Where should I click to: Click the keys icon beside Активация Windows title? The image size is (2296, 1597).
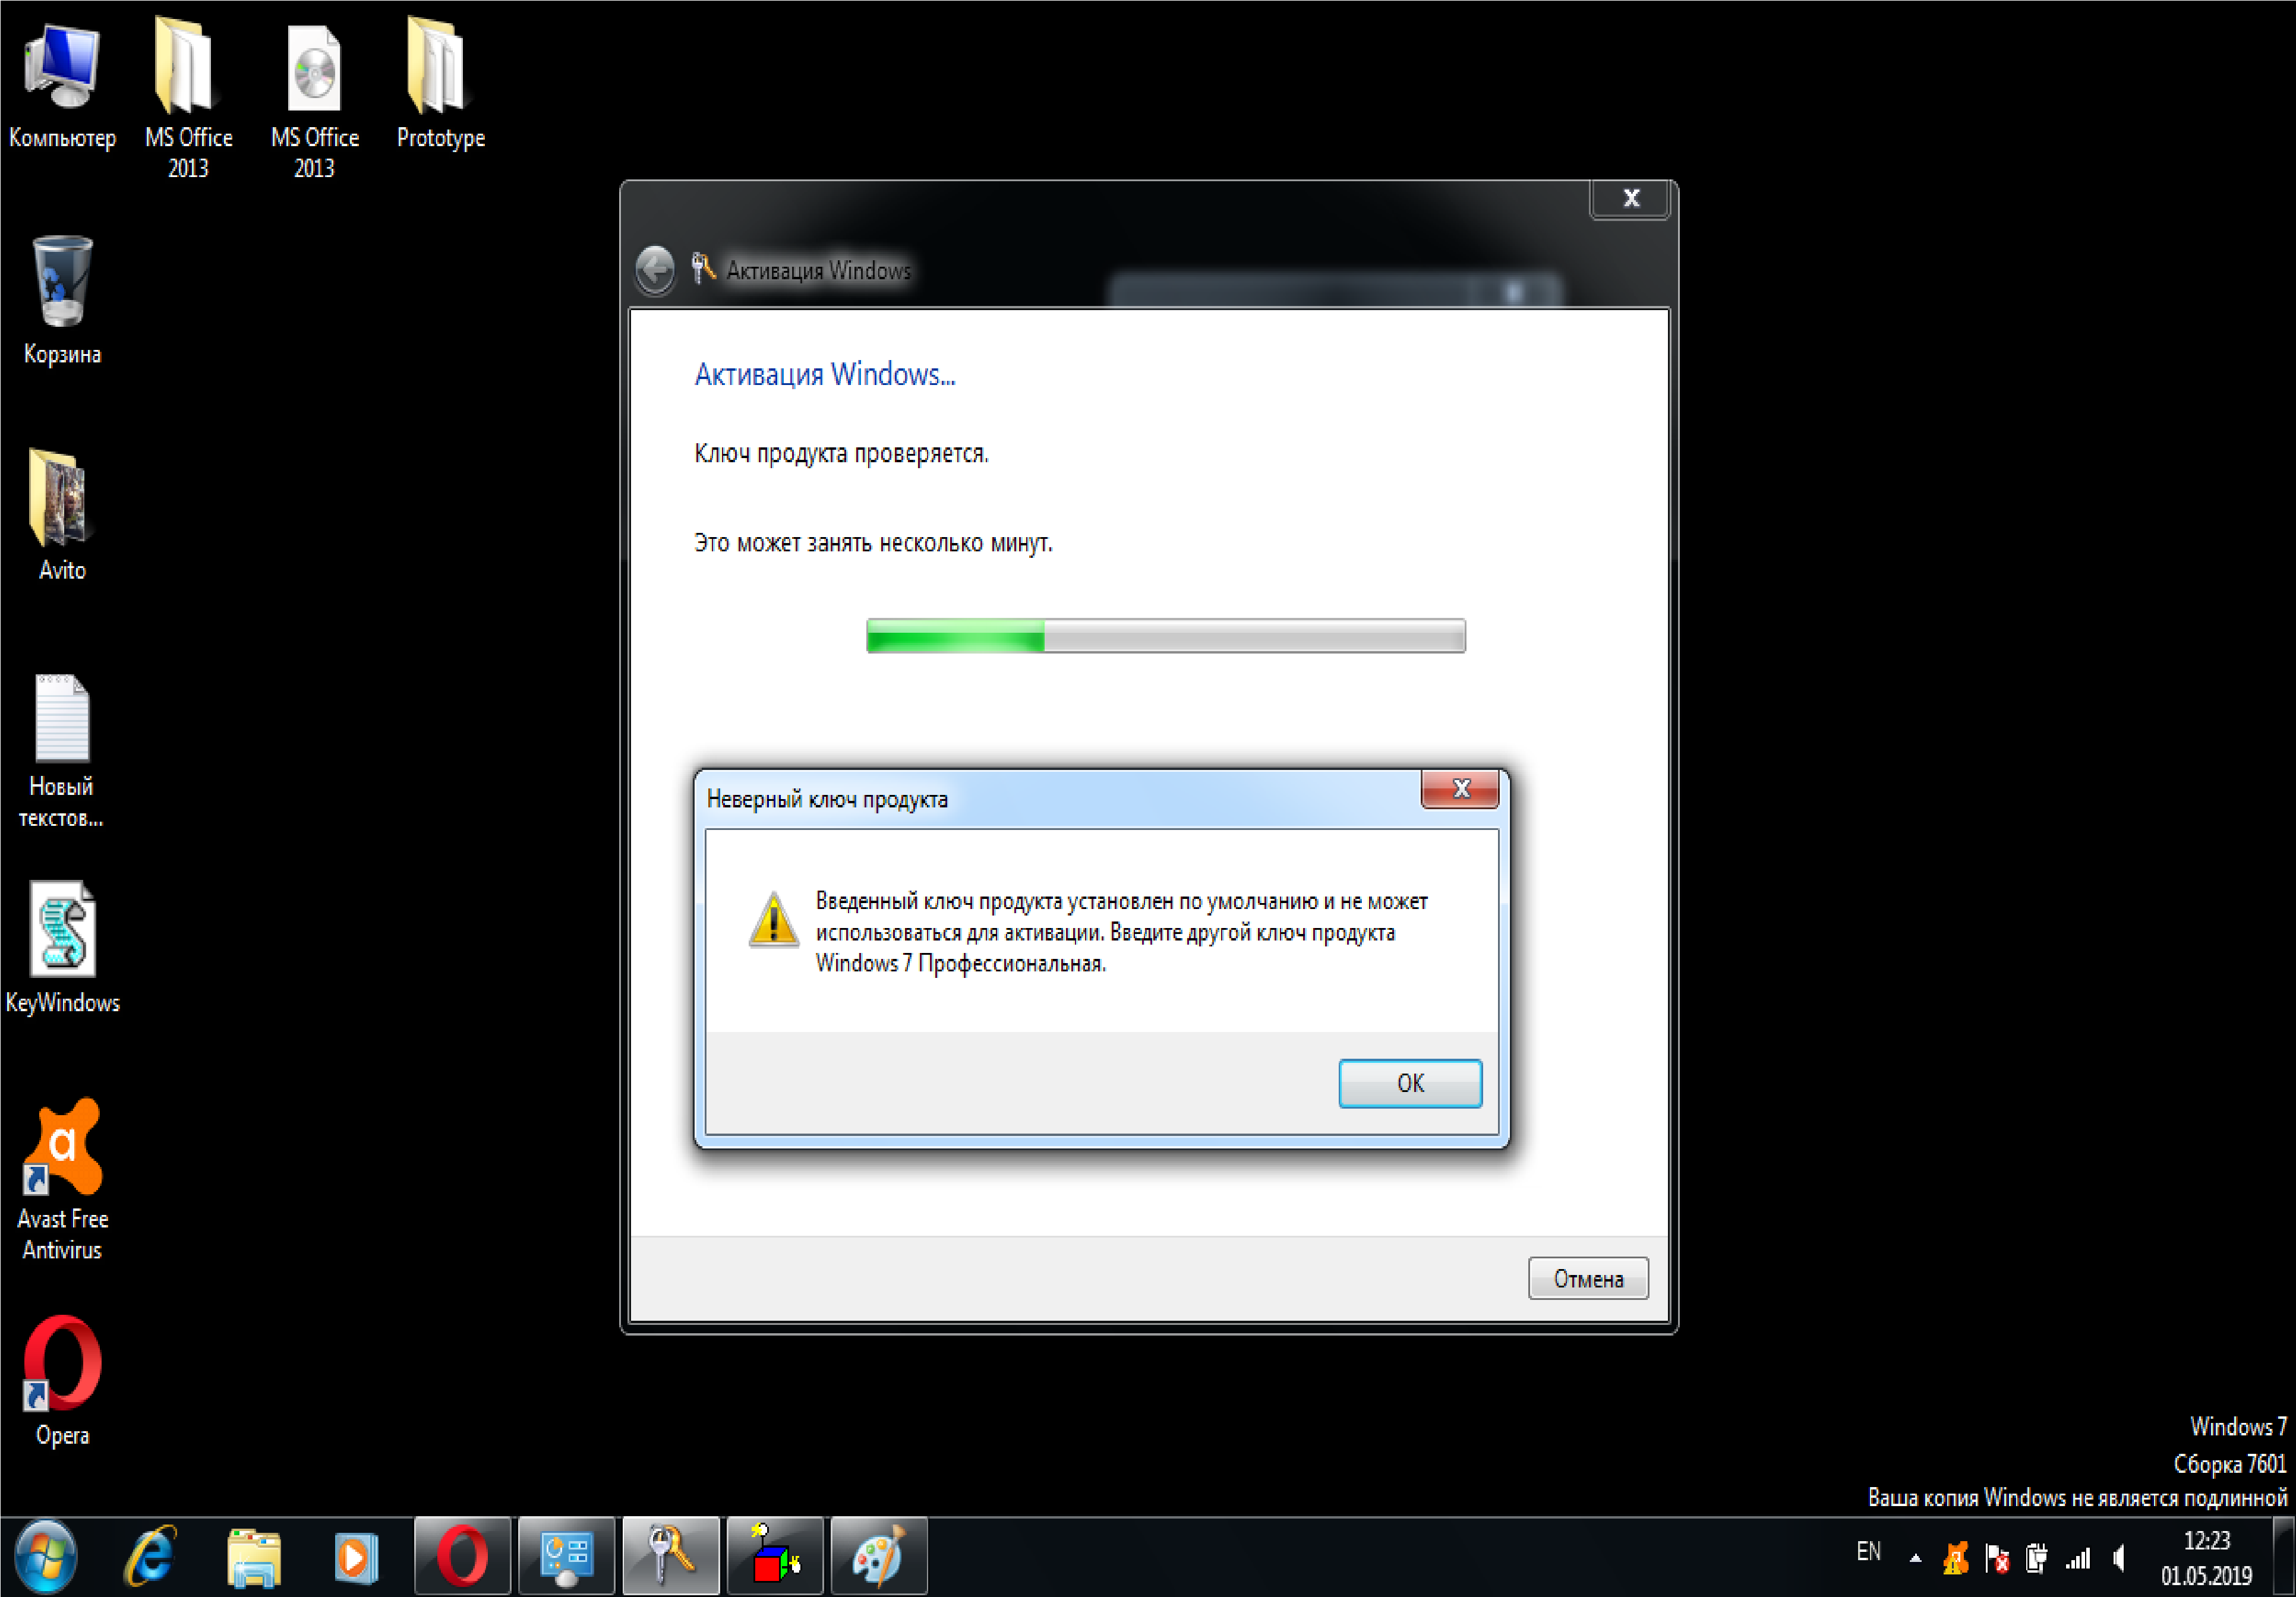(x=703, y=268)
